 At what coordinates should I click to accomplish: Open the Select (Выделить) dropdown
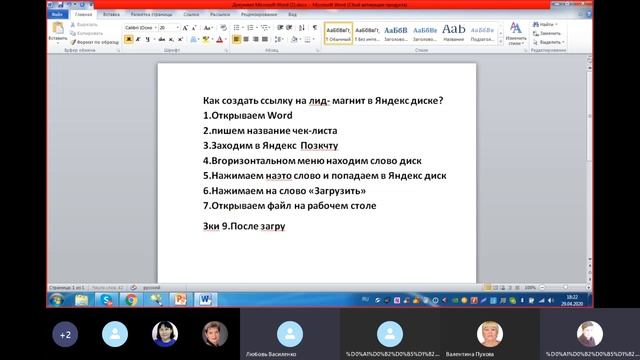tap(549, 42)
